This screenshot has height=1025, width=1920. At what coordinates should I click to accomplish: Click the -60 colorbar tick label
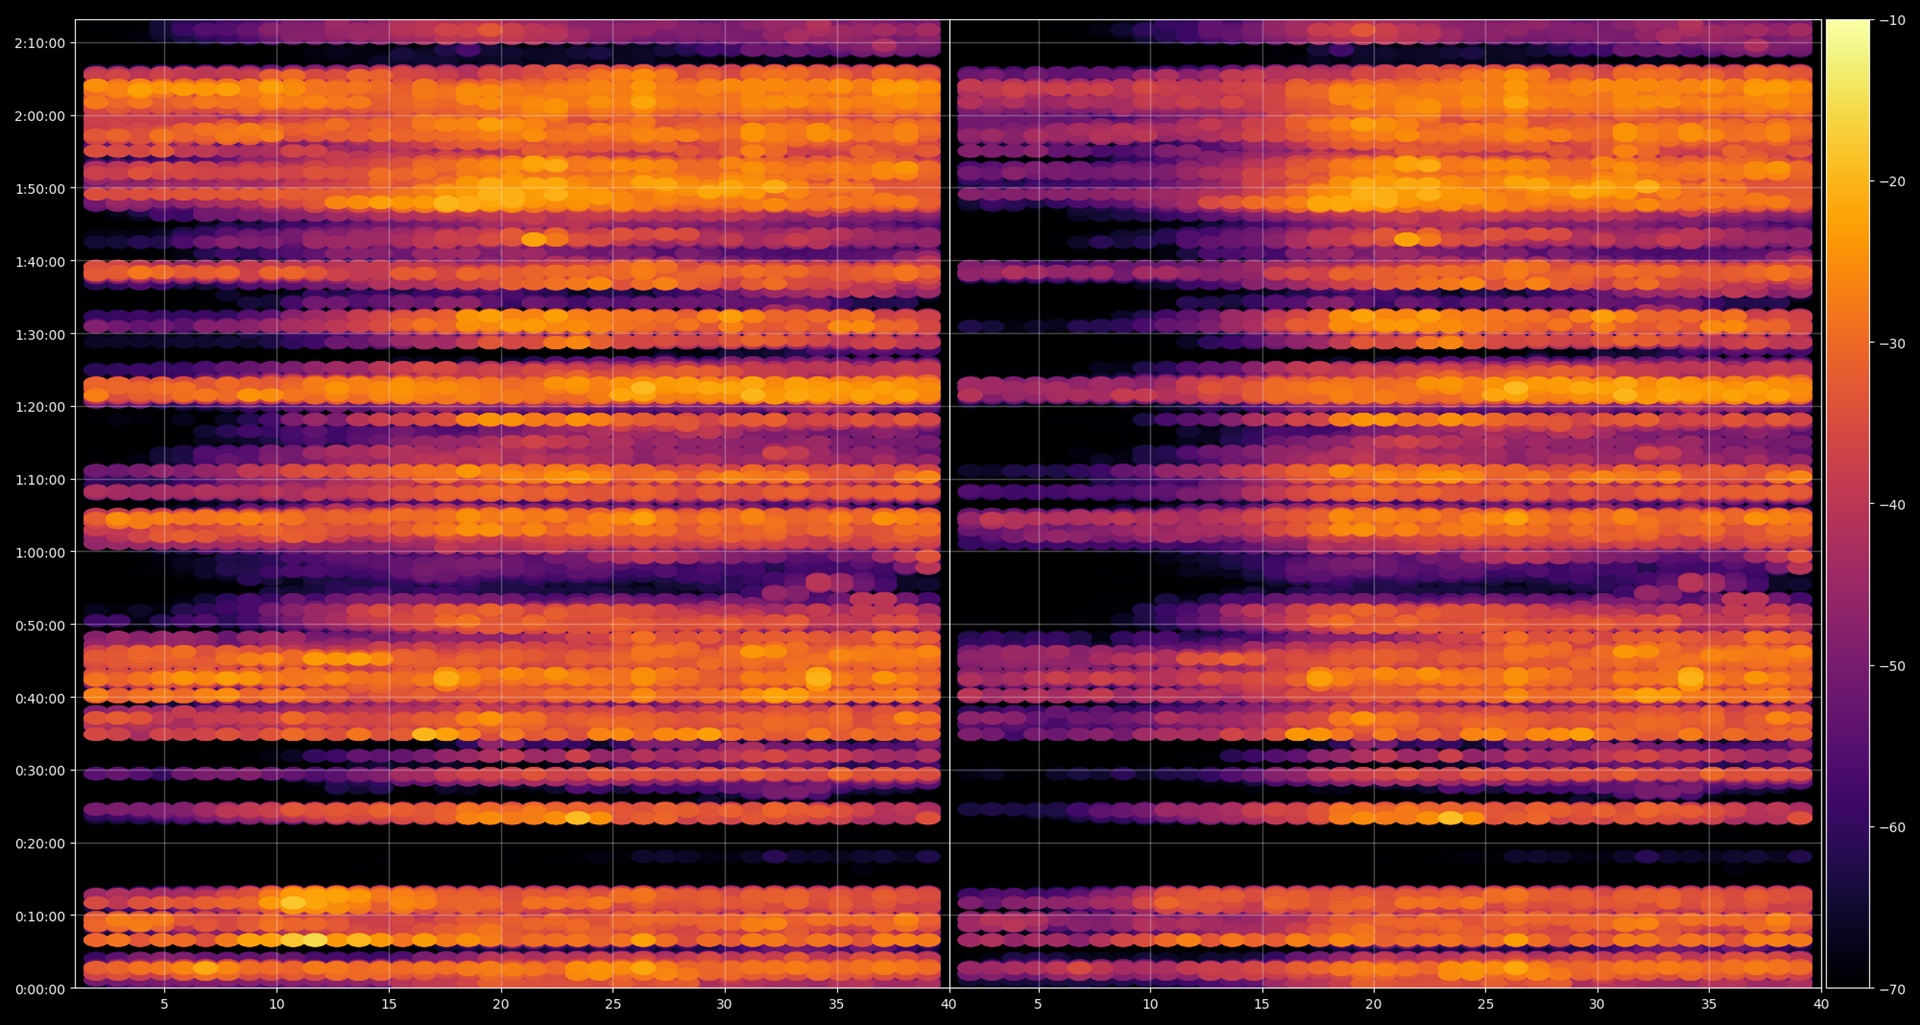point(1892,828)
